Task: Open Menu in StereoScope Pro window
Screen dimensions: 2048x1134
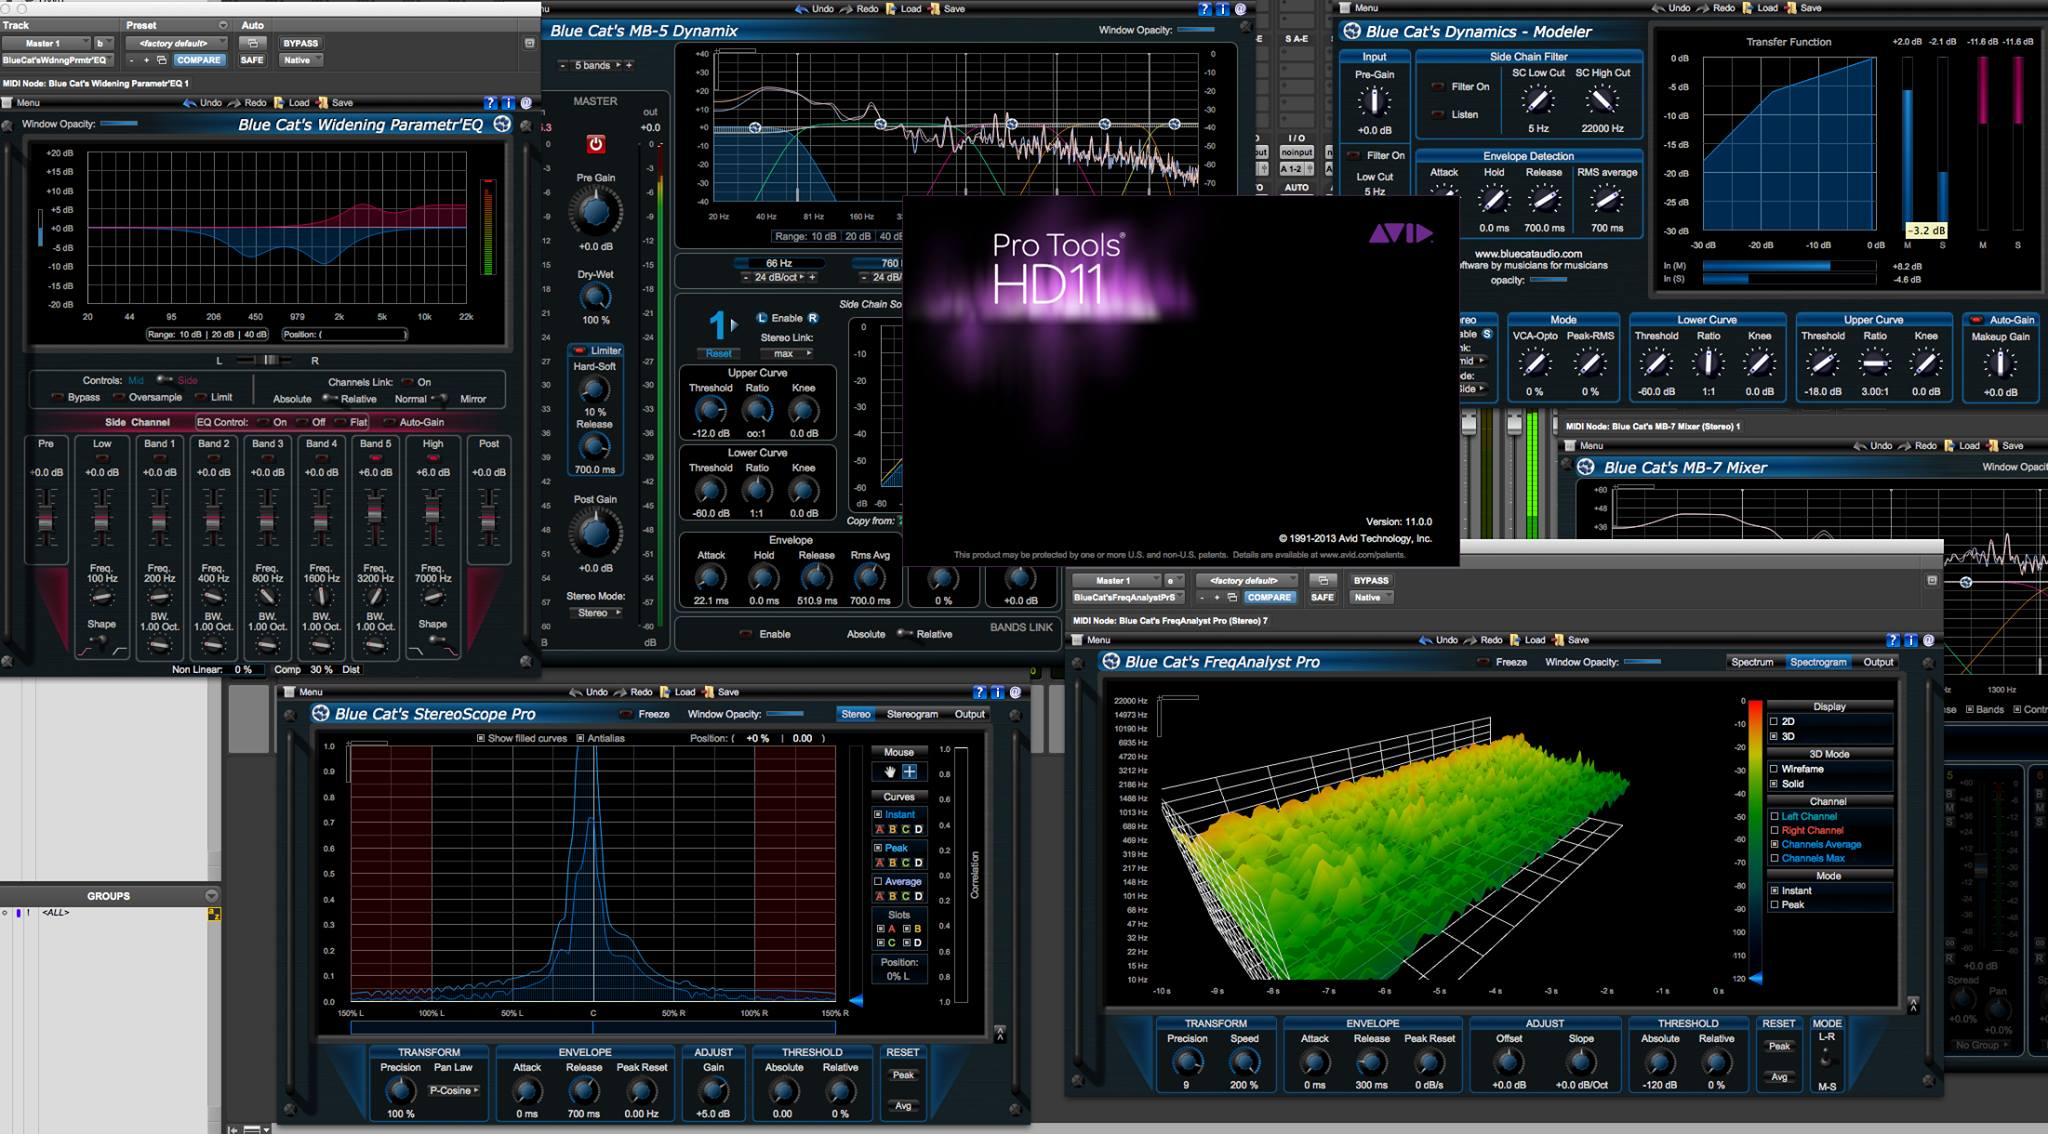Action: coord(305,692)
